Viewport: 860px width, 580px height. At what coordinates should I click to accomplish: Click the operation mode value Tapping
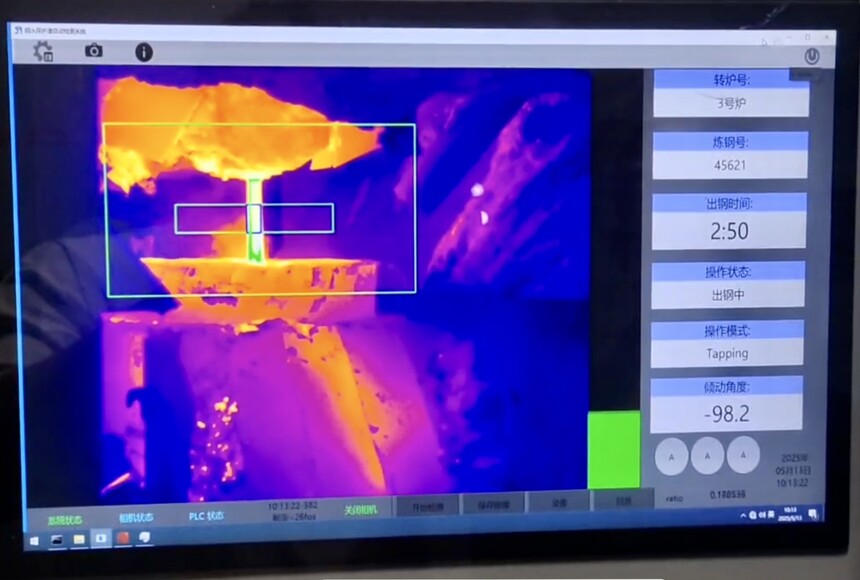coord(727,353)
